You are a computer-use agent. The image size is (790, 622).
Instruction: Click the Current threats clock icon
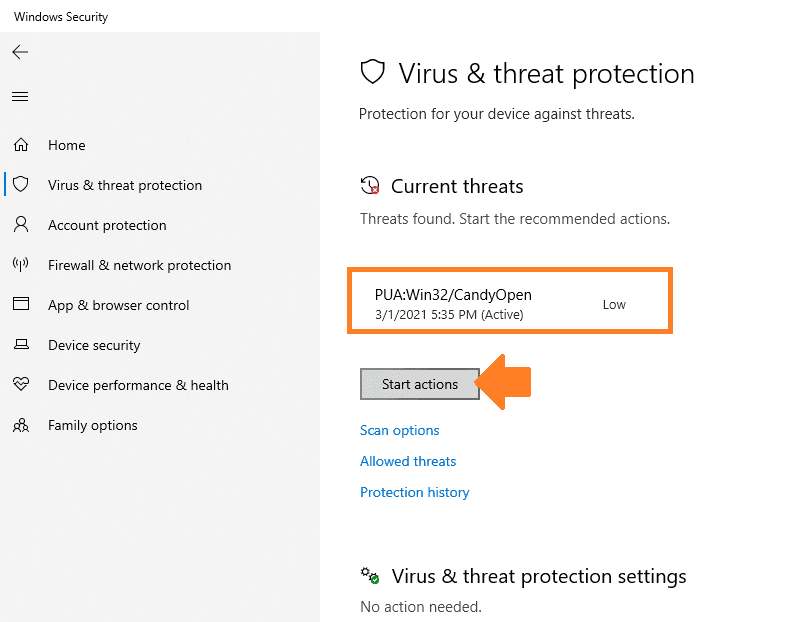point(370,185)
